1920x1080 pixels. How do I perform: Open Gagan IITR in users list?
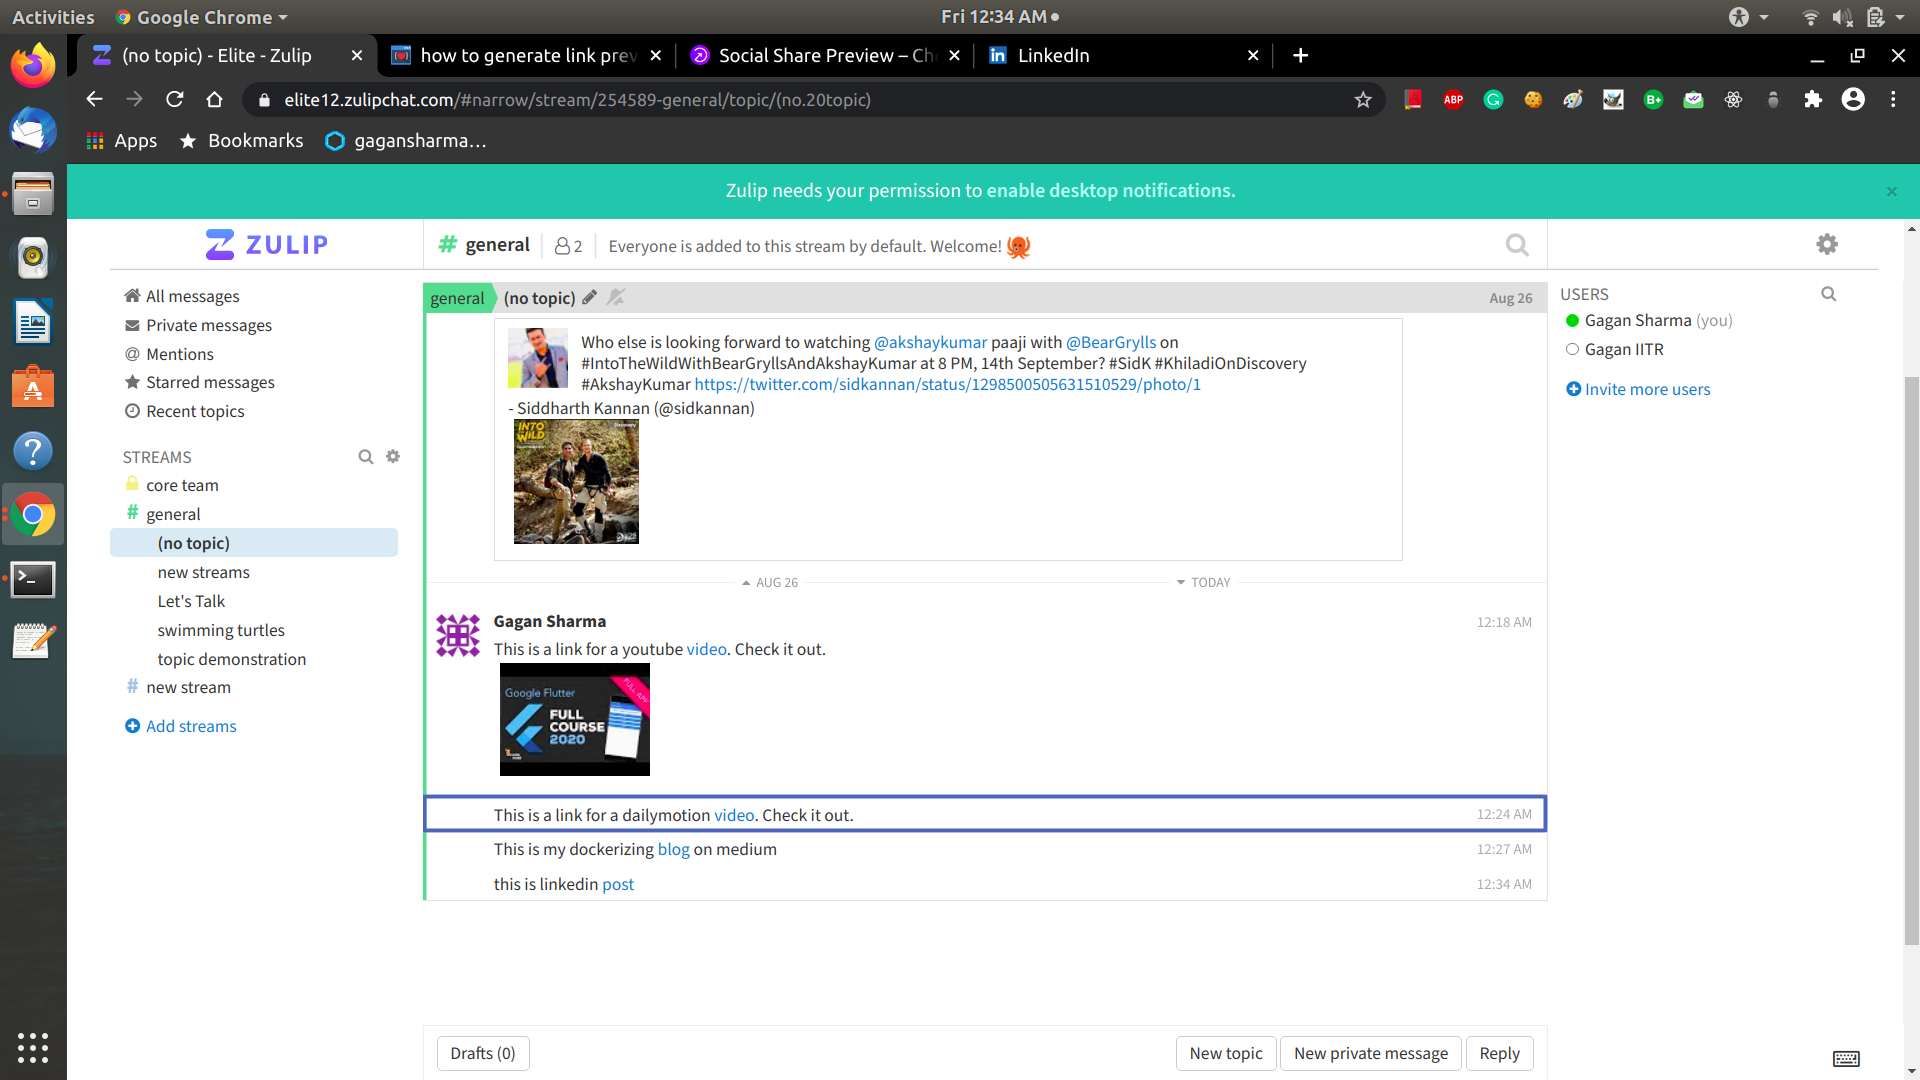click(x=1624, y=349)
